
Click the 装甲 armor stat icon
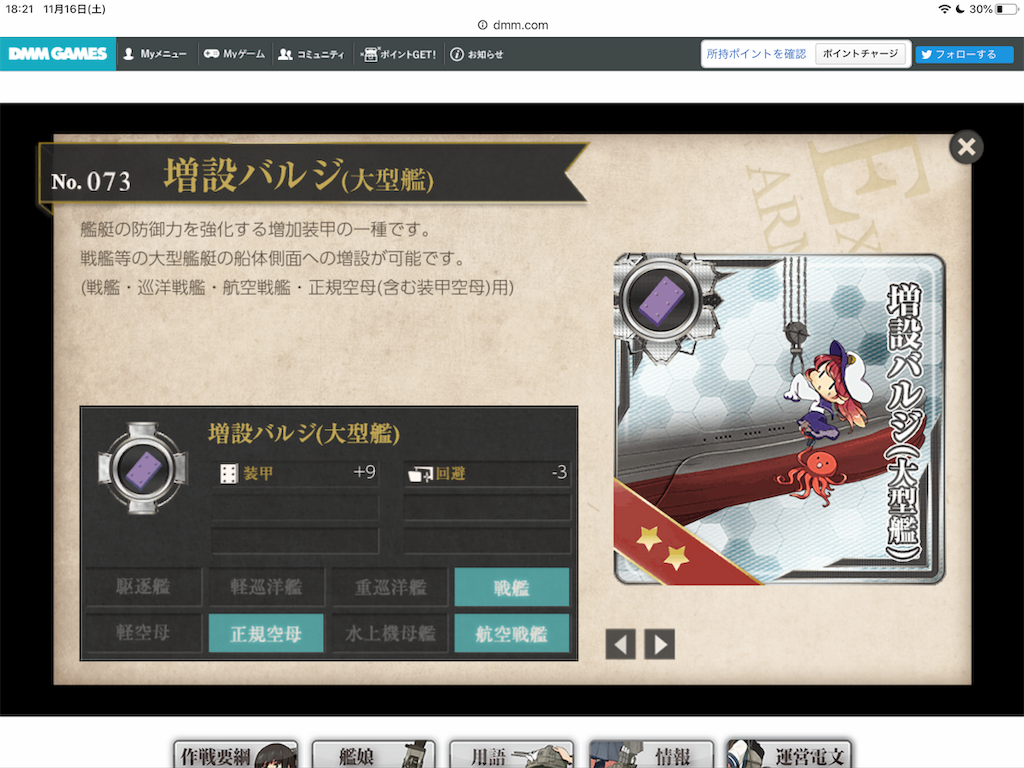tap(229, 473)
